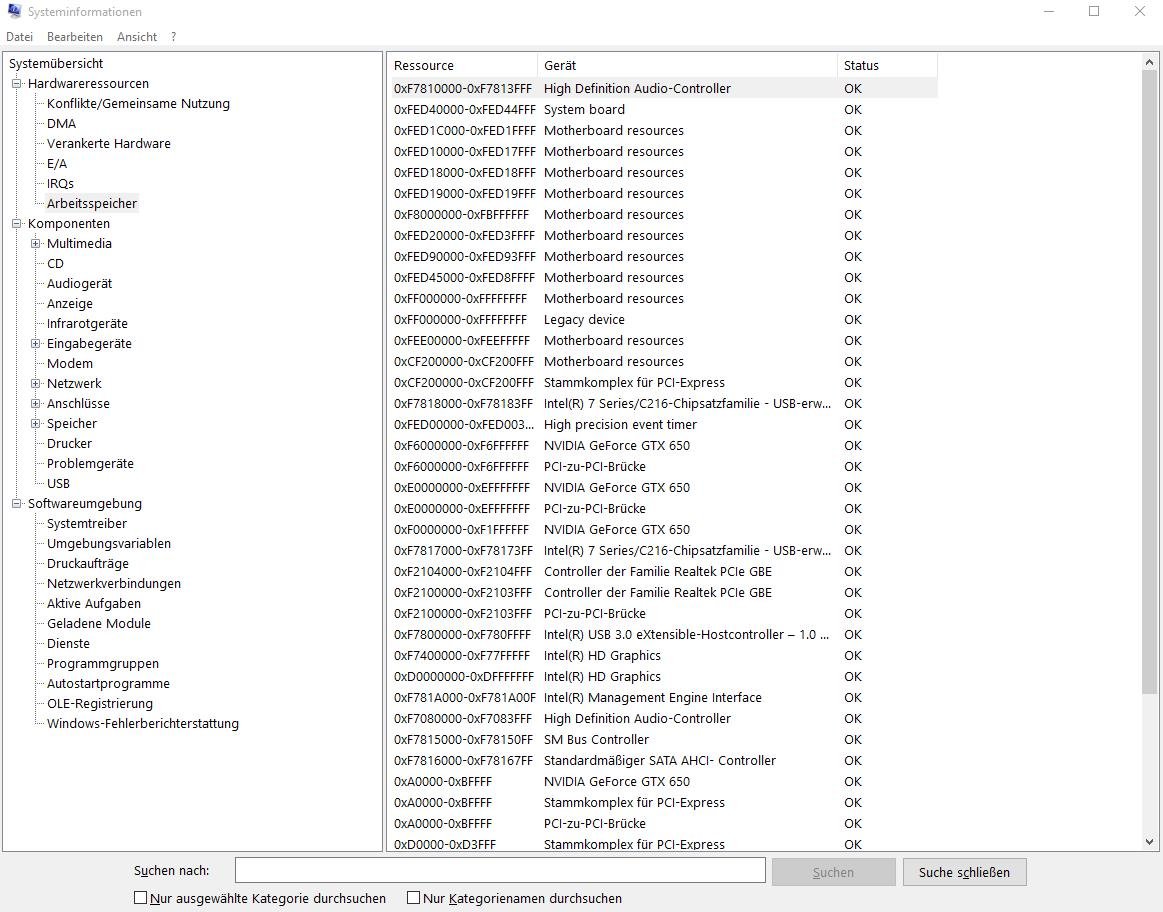Image resolution: width=1163 pixels, height=912 pixels.
Task: Enable Nur ausgewählte Kategorie durchsuchen checkbox
Action: point(140,898)
